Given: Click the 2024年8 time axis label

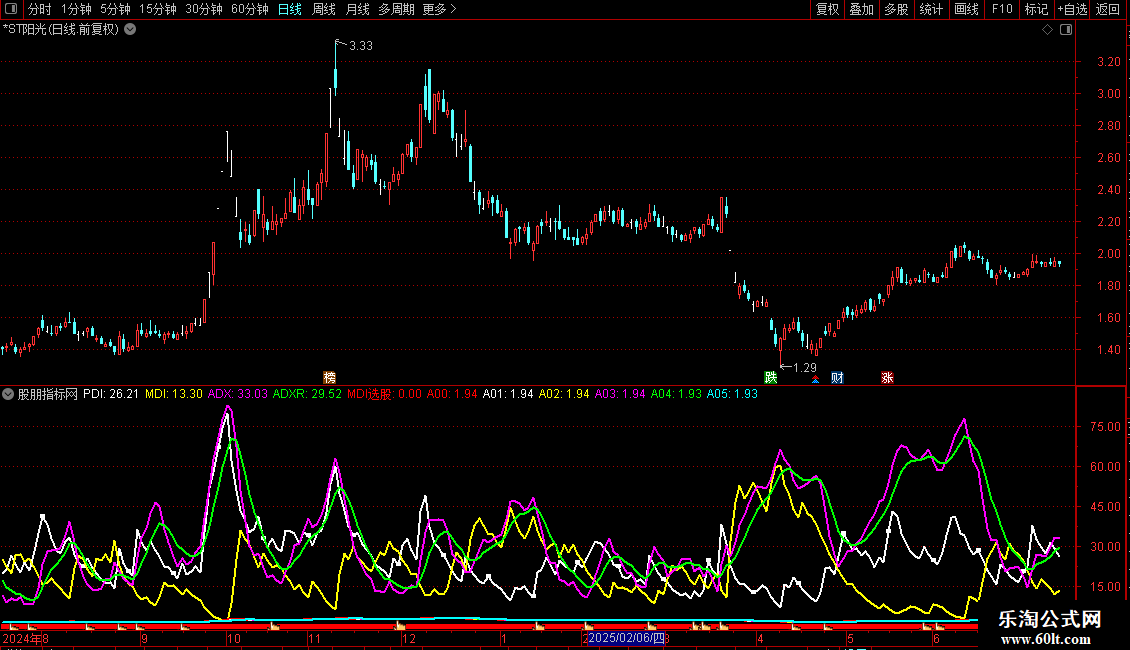Looking at the screenshot, I should coord(26,638).
